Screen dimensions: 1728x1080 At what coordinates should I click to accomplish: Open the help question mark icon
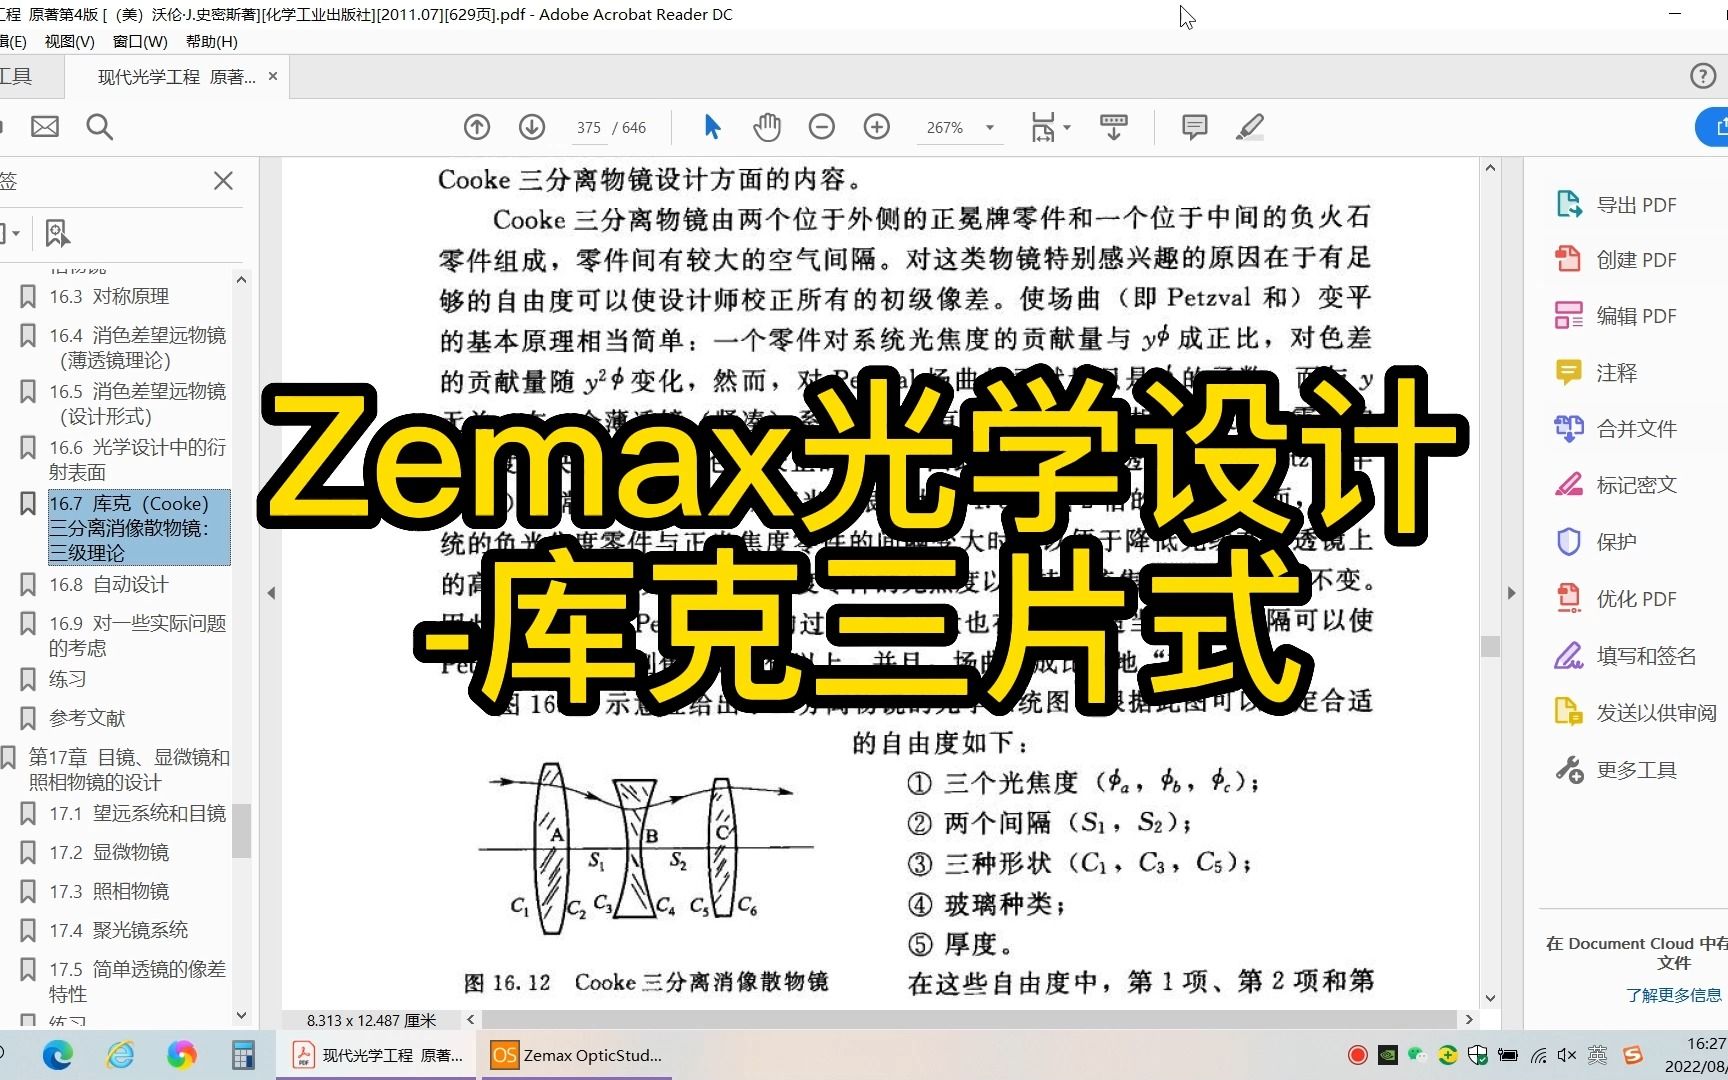[1702, 76]
